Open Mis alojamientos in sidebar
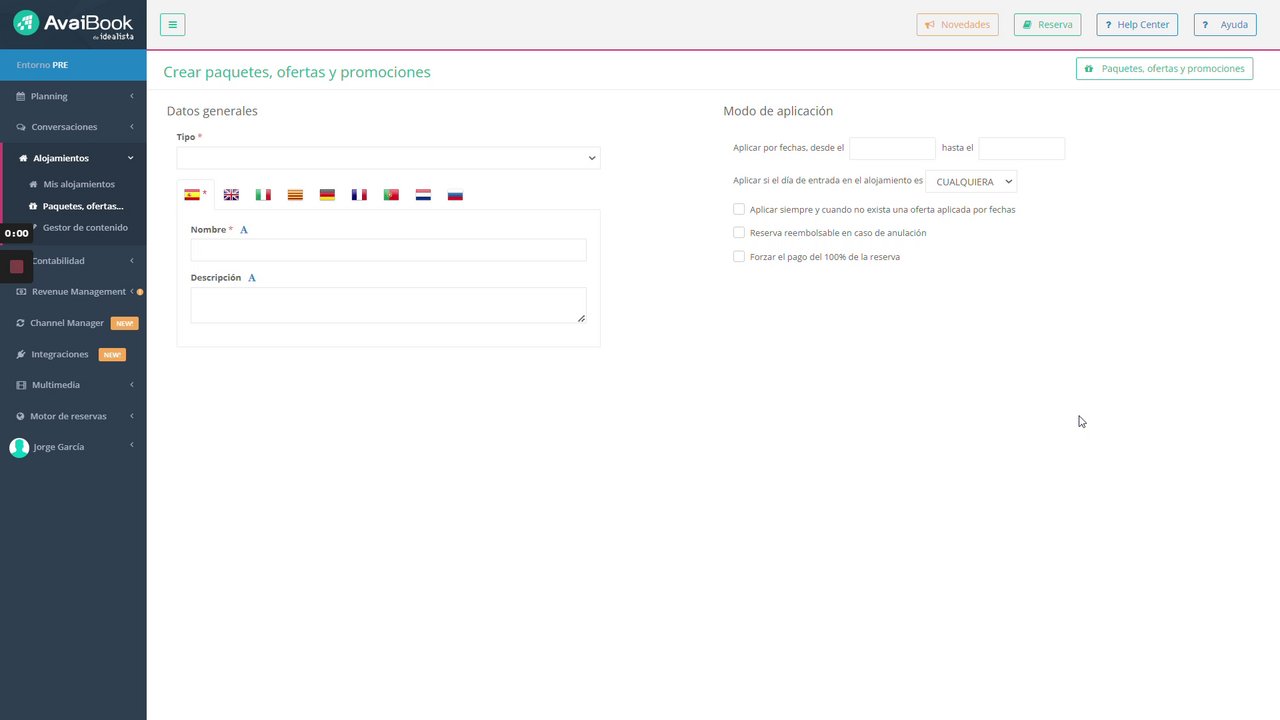Screen dimensions: 1280x720 pos(79,185)
